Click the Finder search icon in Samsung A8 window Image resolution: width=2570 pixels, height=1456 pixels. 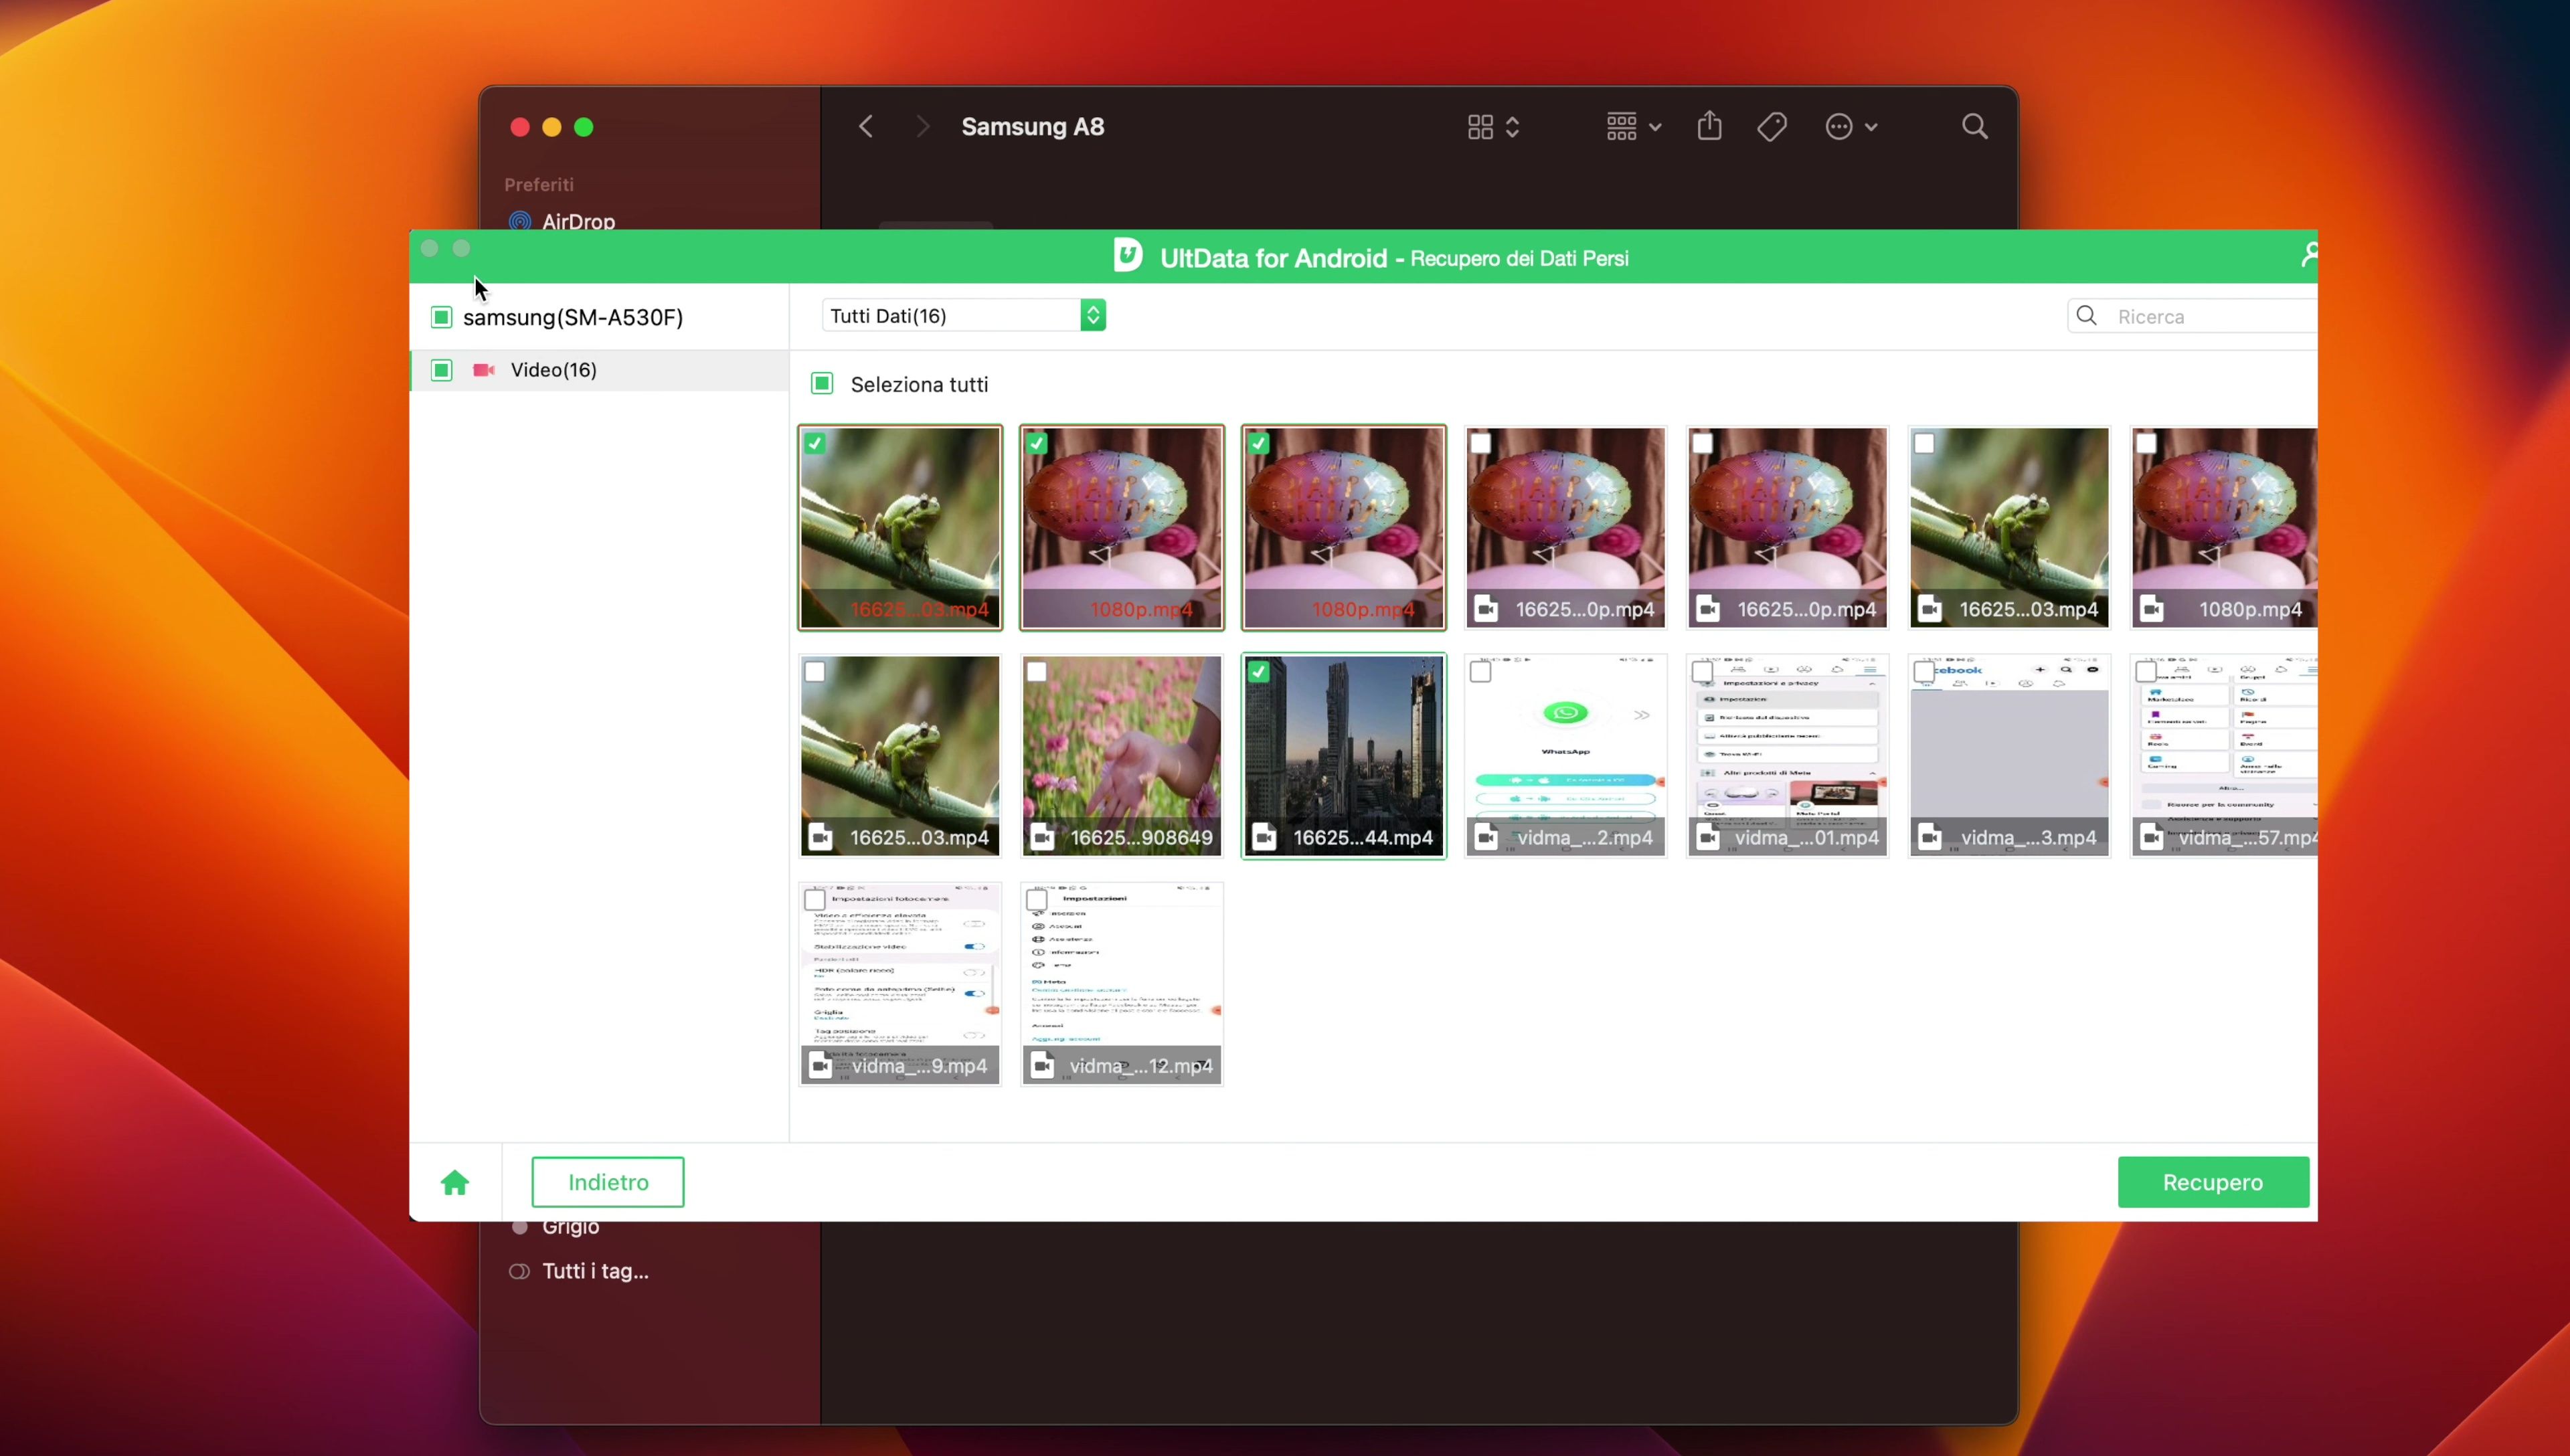[x=1974, y=127]
